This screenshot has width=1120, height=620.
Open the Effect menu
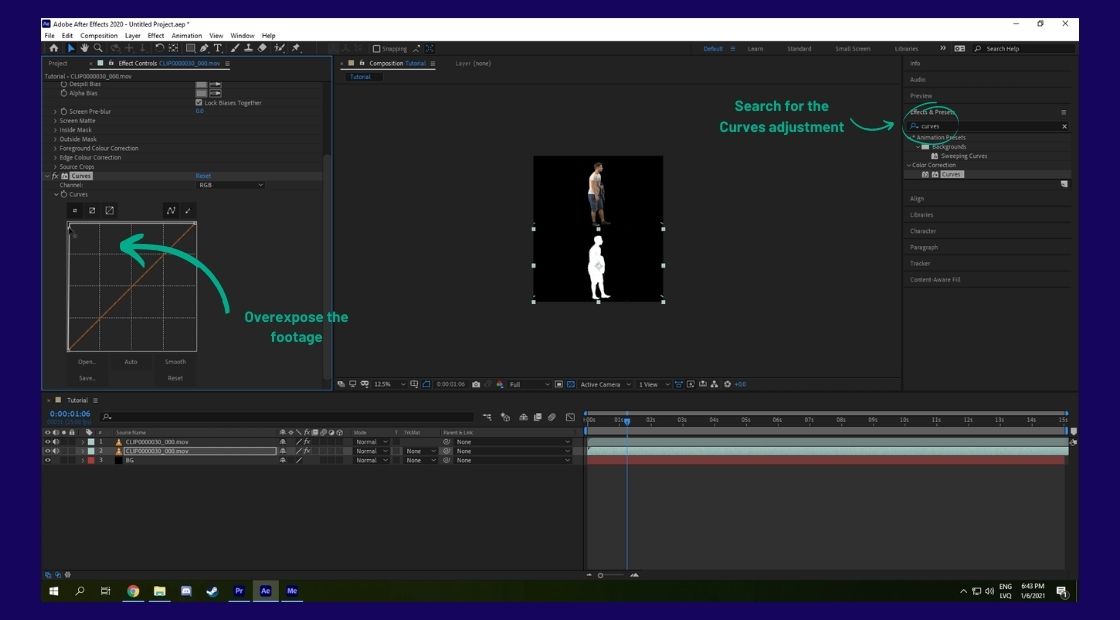pyautogui.click(x=156, y=34)
